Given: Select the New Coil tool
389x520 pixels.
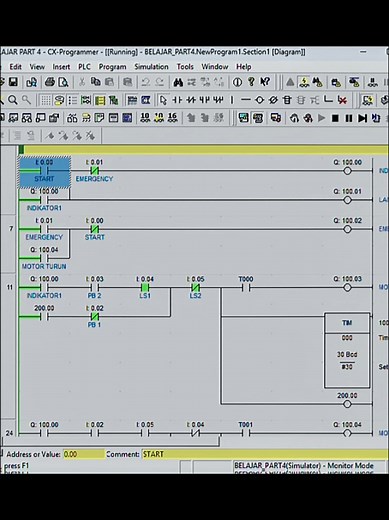Looking at the screenshot, I should (259, 100).
